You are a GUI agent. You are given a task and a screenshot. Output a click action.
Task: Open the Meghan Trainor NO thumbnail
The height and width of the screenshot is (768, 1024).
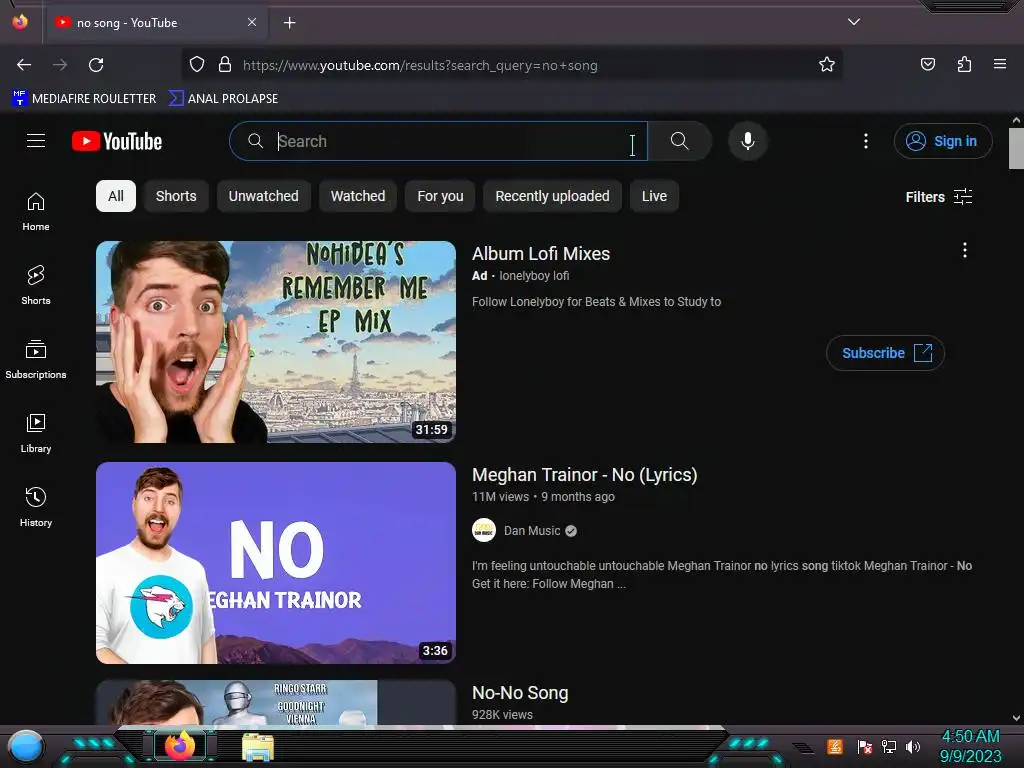[x=276, y=563]
